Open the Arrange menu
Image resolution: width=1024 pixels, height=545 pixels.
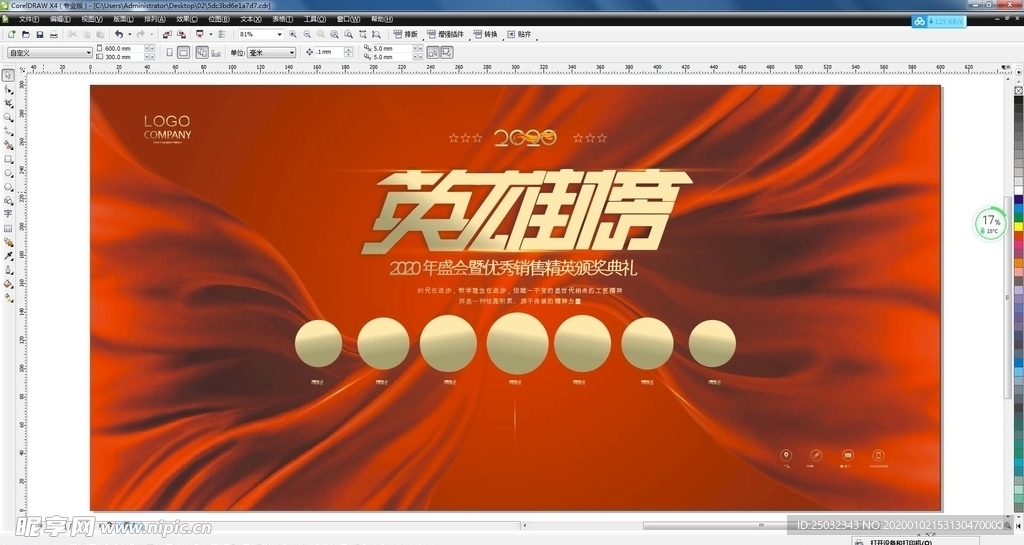(x=155, y=20)
